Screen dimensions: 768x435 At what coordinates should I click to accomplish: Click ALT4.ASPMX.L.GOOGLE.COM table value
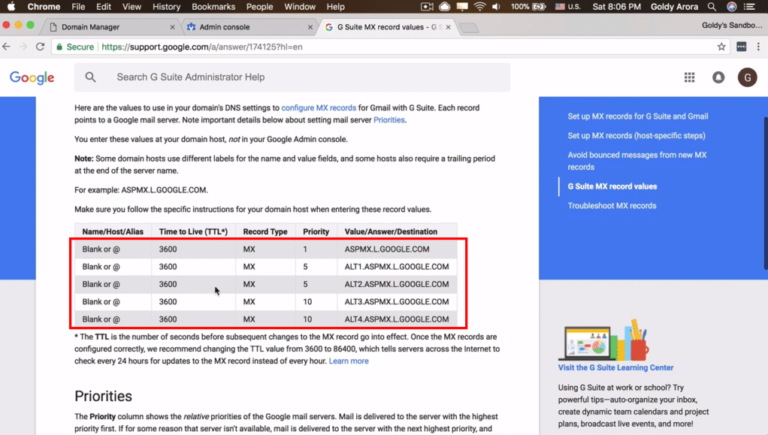(x=396, y=319)
